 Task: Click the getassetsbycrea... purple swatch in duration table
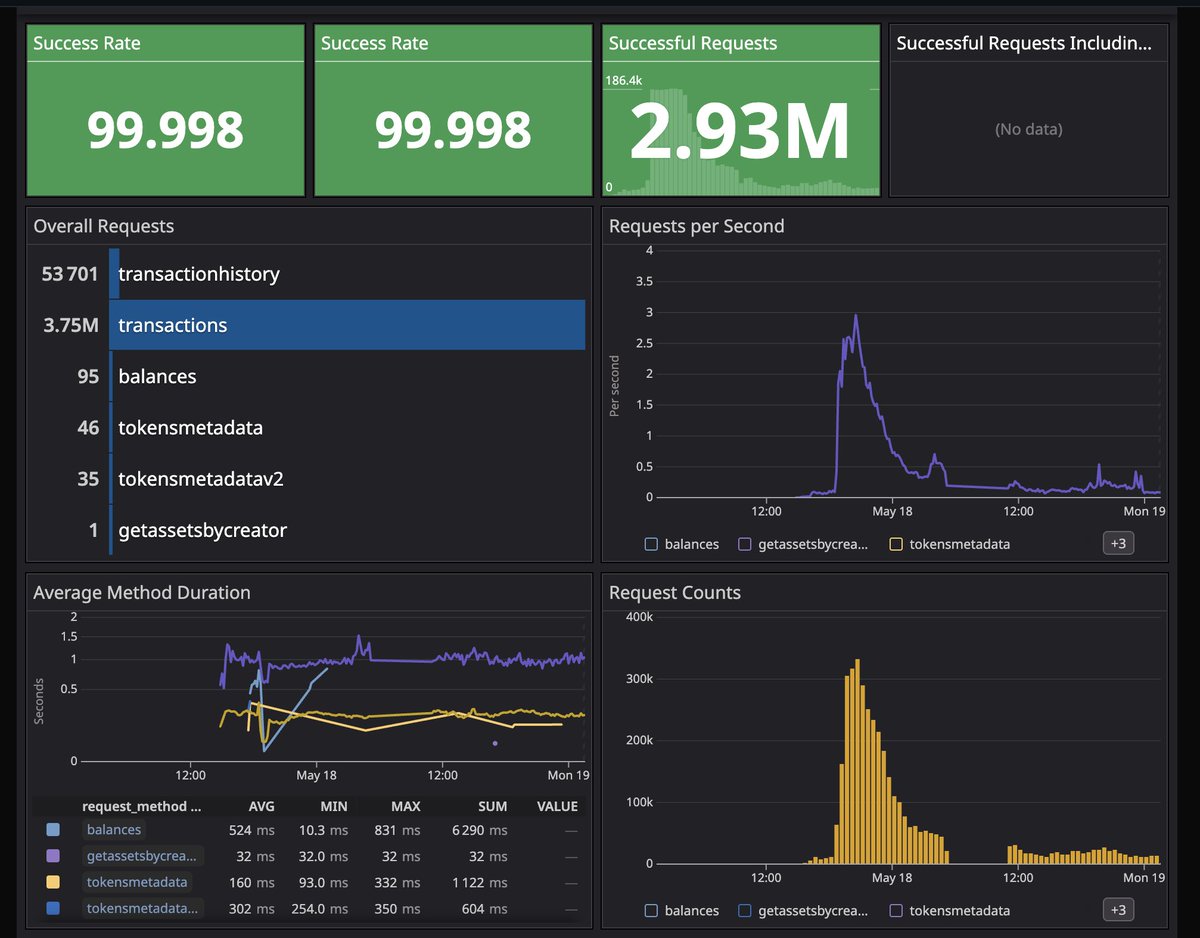tap(53, 856)
